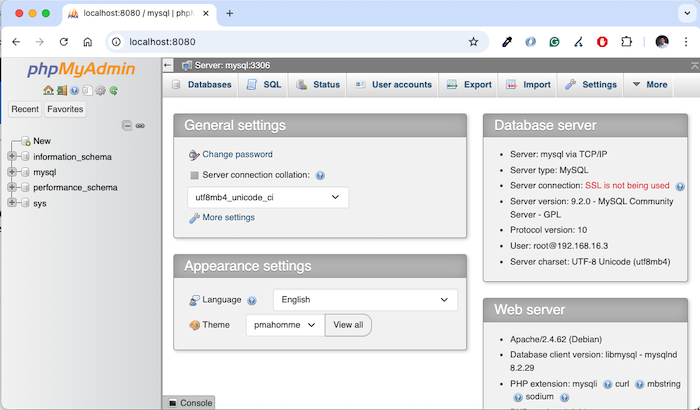The image size is (700, 410).
Task: Close the localhost:8080 browser tab
Action: click(x=206, y=13)
